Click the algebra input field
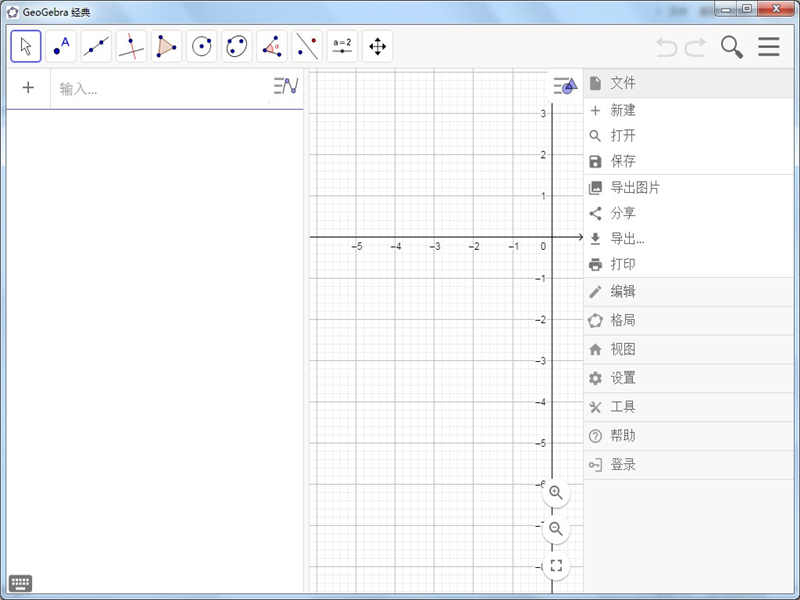The height and width of the screenshot is (600, 800). point(161,89)
